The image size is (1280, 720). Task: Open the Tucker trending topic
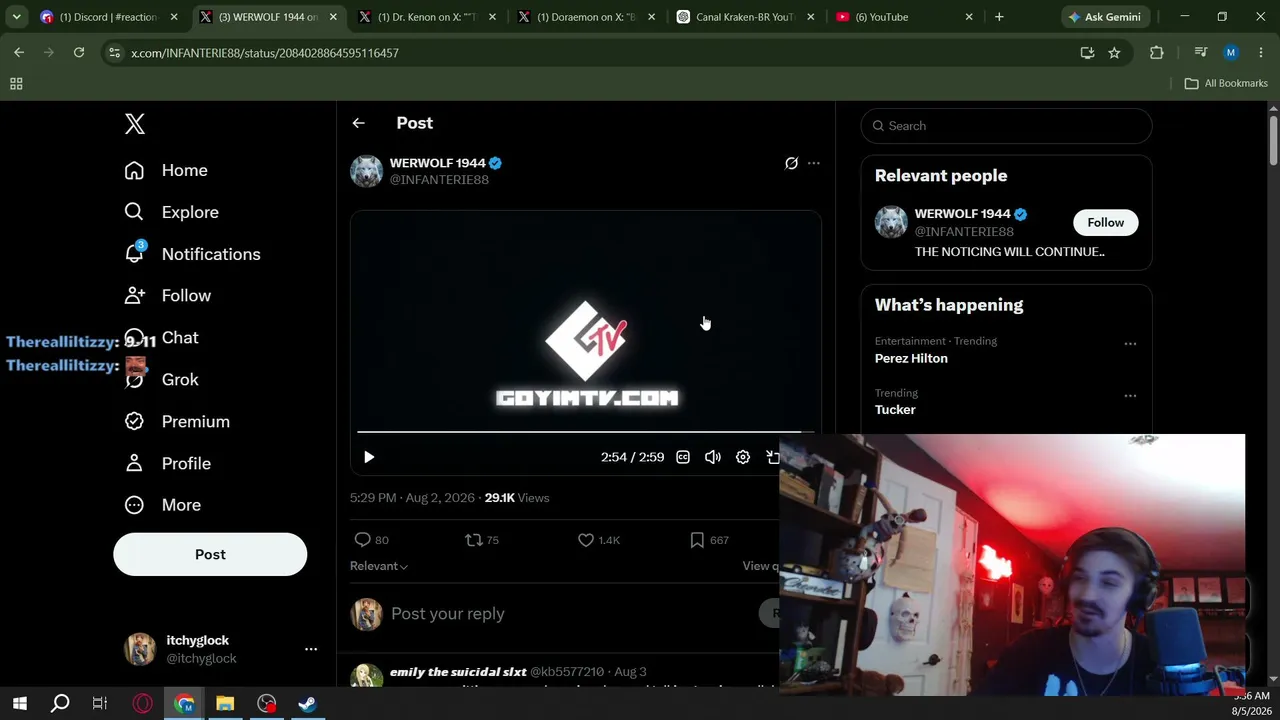895,410
